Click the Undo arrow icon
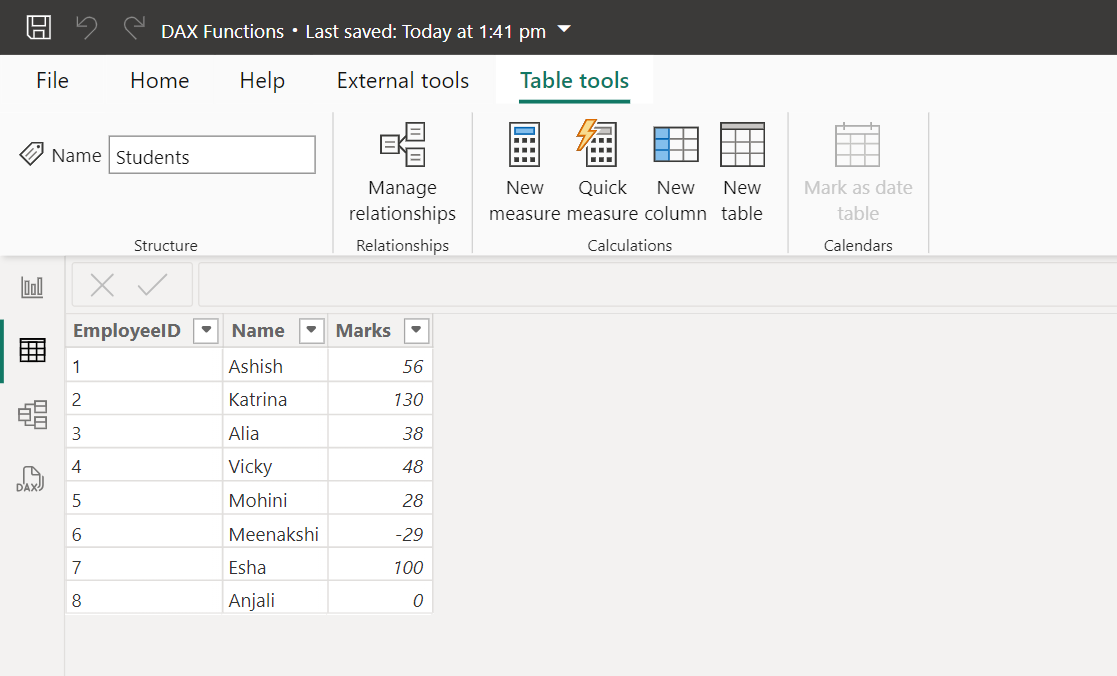1117x676 pixels. 87,28
